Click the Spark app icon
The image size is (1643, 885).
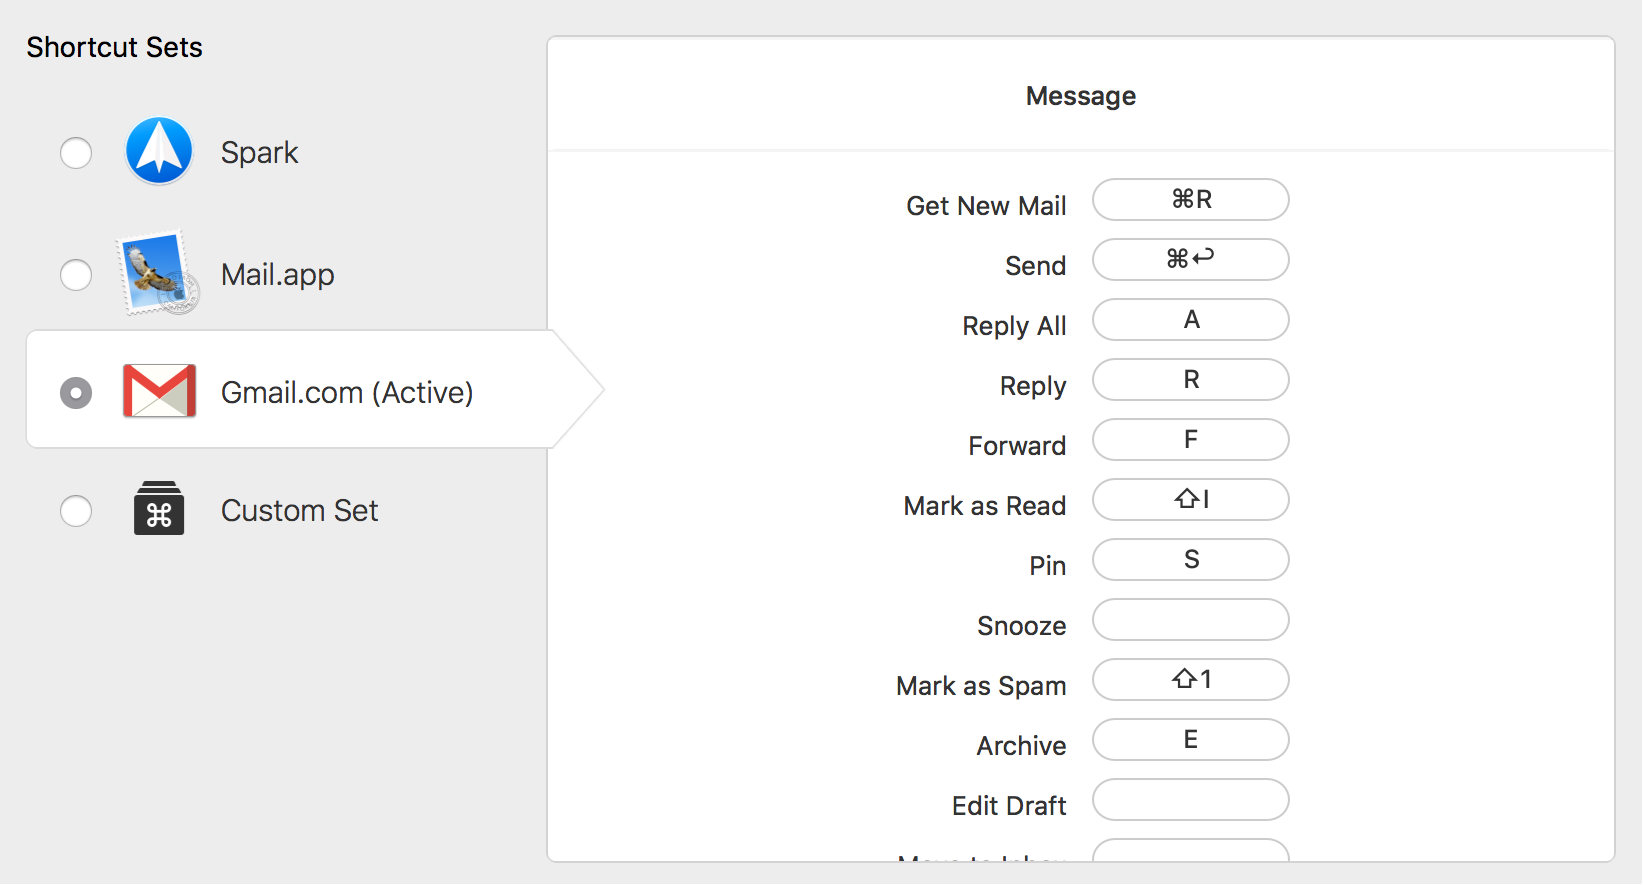point(159,152)
